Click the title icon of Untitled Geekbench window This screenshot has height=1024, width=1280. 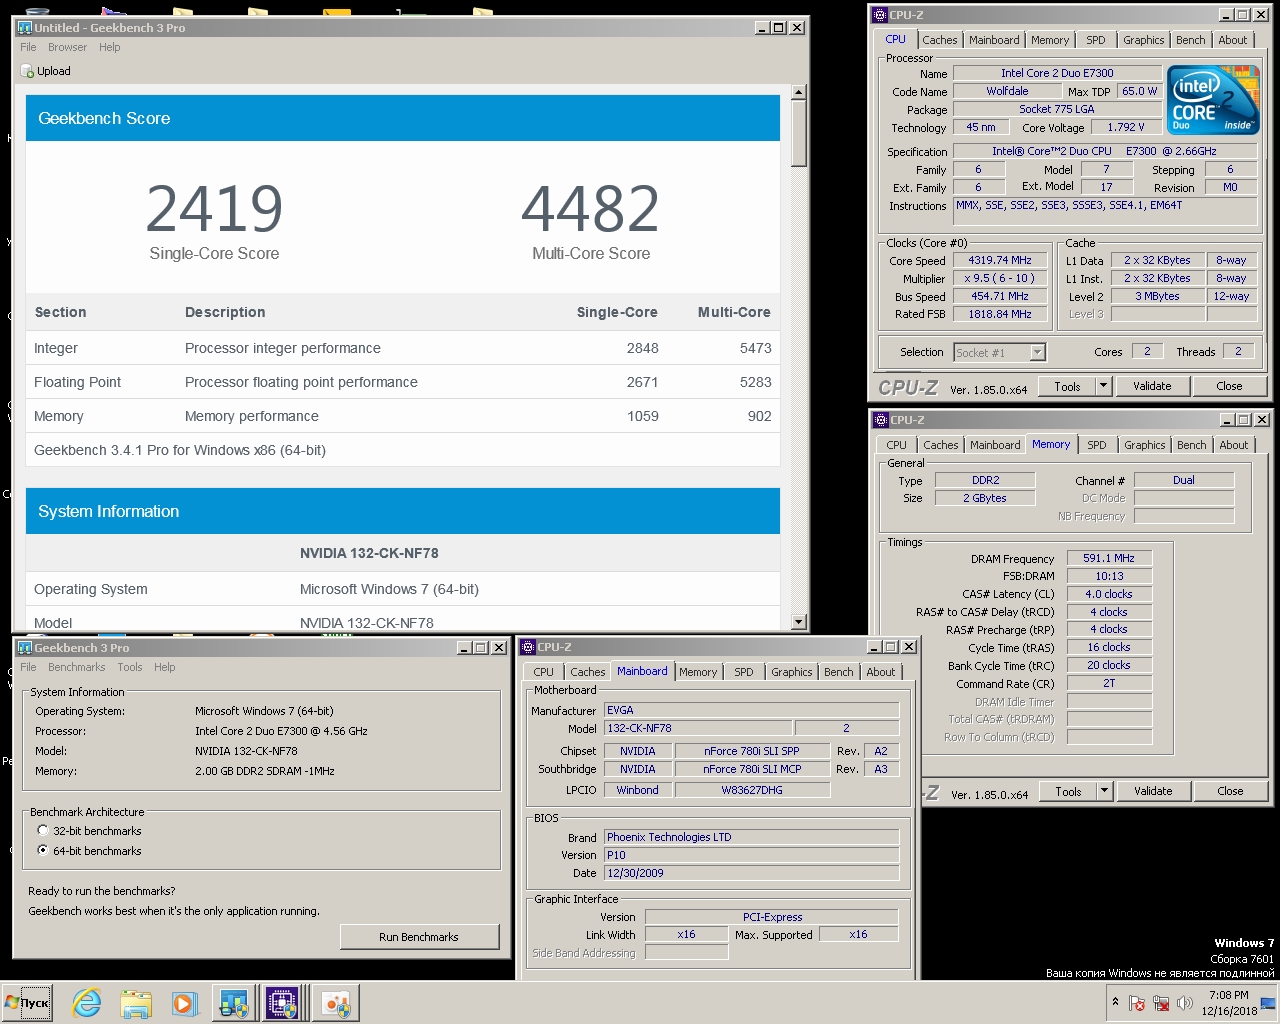[25, 28]
